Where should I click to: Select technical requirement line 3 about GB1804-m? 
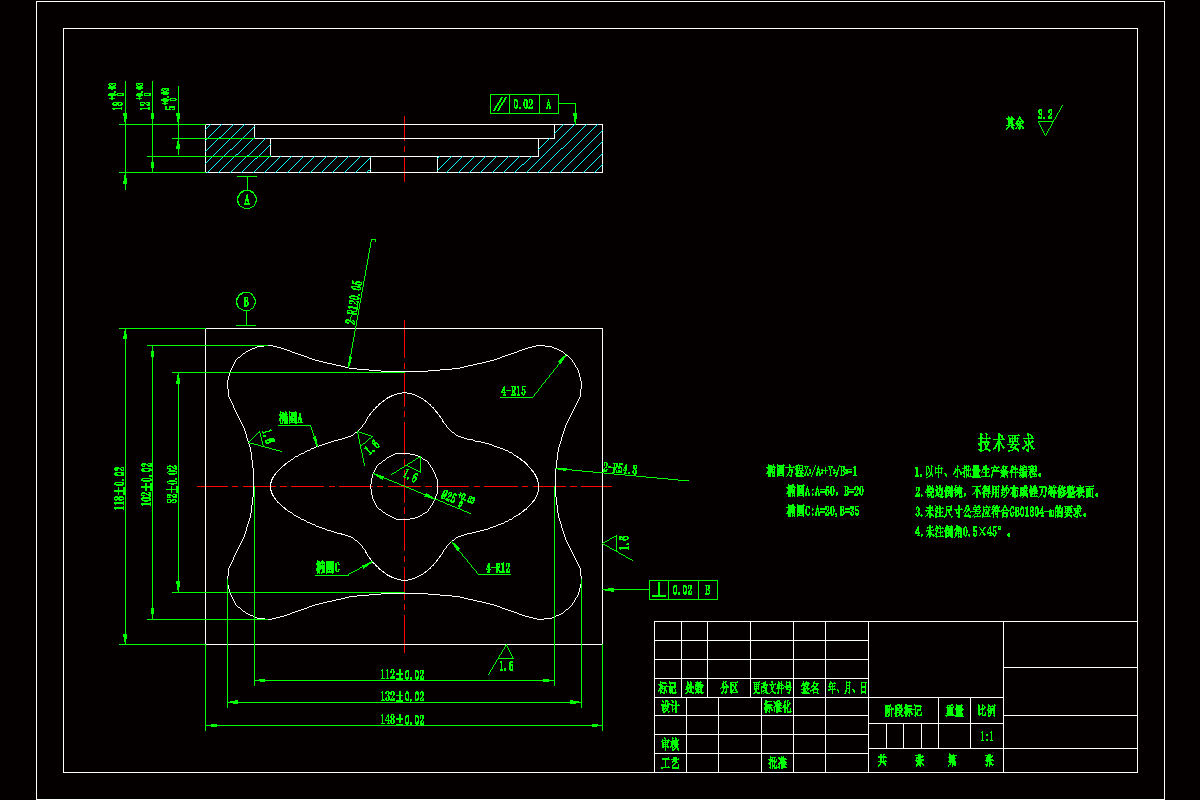[x=999, y=512]
